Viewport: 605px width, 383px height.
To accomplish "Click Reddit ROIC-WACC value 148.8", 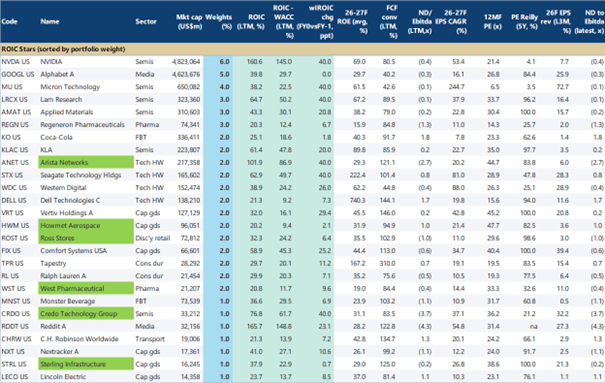I will pos(284,326).
